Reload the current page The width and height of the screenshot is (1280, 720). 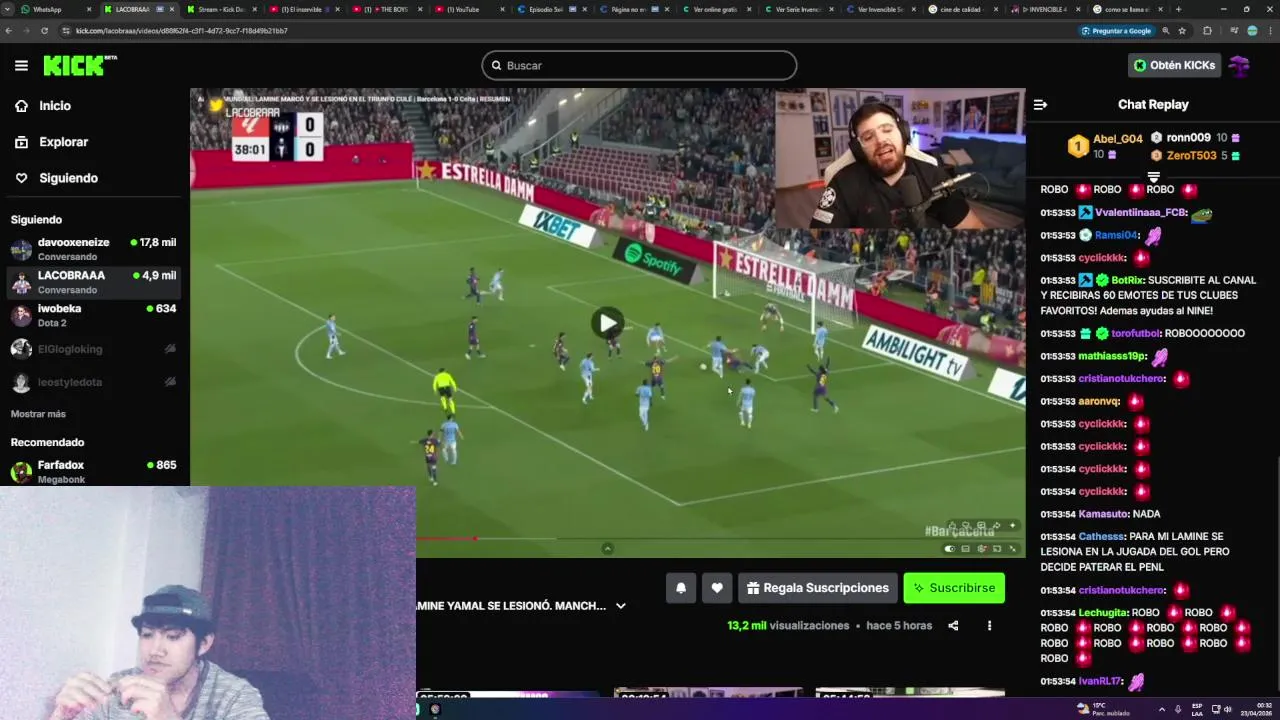(x=44, y=31)
